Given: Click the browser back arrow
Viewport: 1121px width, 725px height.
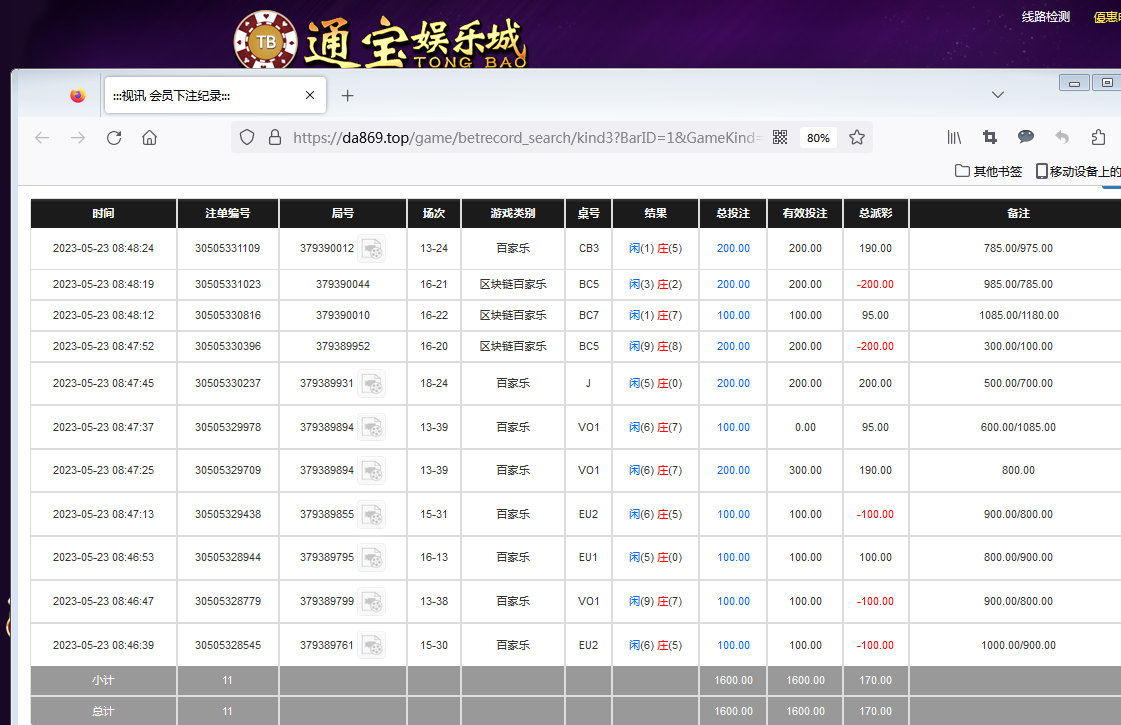Looking at the screenshot, I should pyautogui.click(x=42, y=138).
